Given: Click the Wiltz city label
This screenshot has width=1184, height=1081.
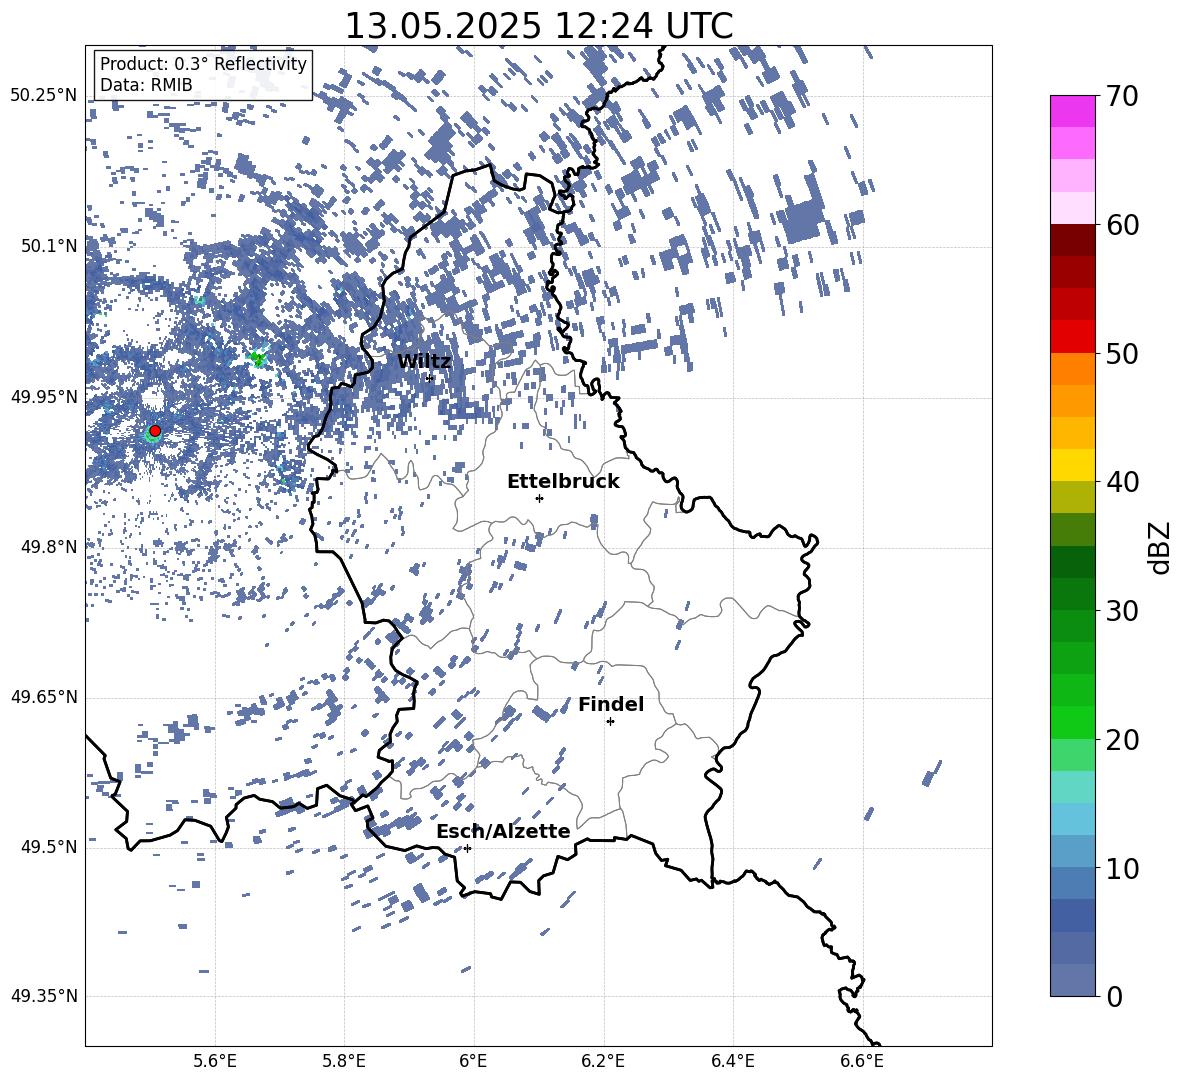Looking at the screenshot, I should coord(424,362).
